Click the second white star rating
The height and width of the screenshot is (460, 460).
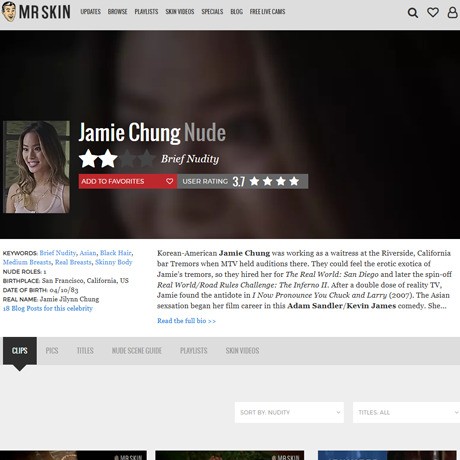(x=108, y=159)
